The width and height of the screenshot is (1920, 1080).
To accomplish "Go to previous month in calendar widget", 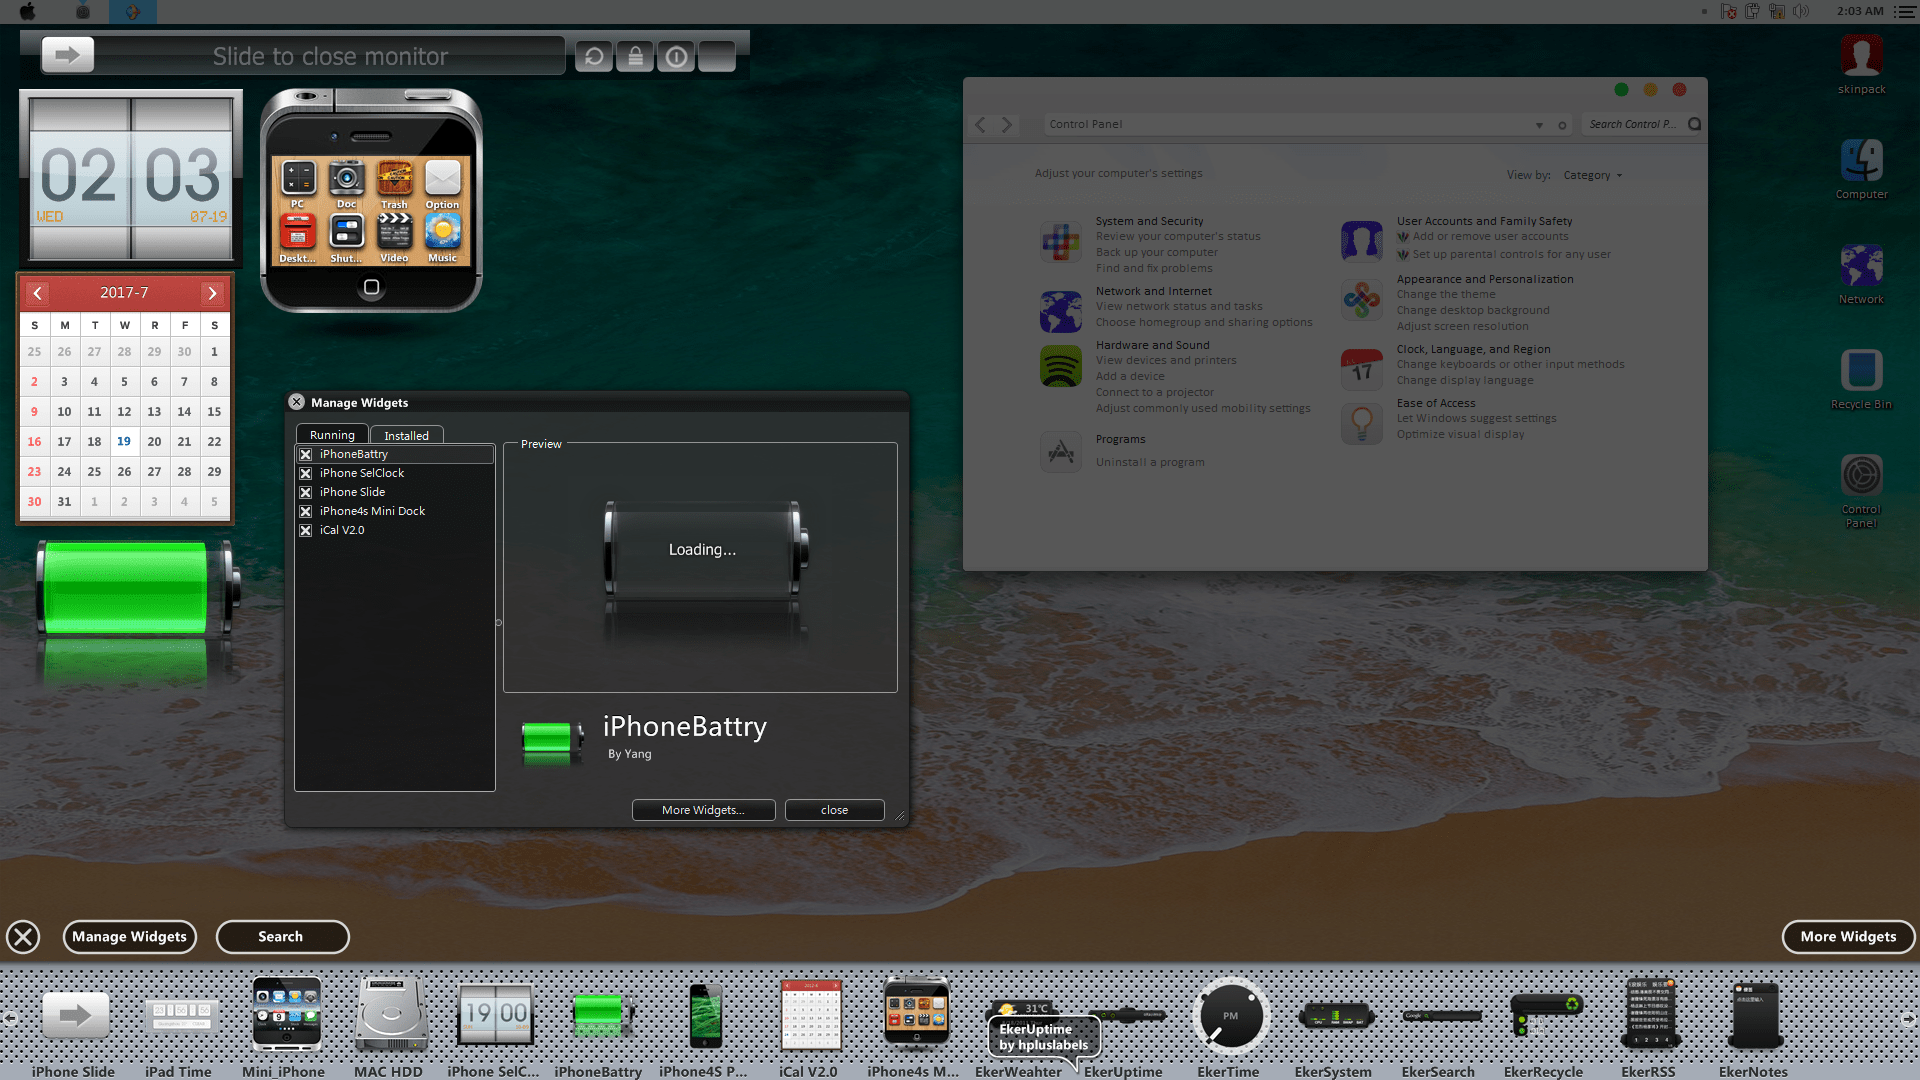I will click(38, 293).
